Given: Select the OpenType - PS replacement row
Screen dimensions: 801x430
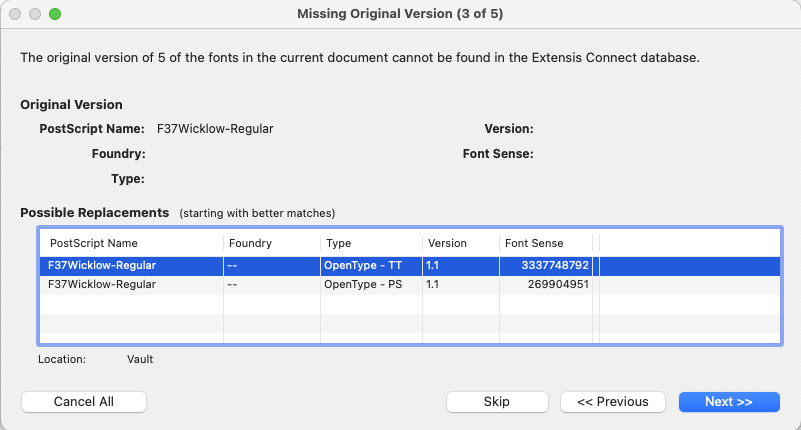Looking at the screenshot, I should pyautogui.click(x=370, y=284).
